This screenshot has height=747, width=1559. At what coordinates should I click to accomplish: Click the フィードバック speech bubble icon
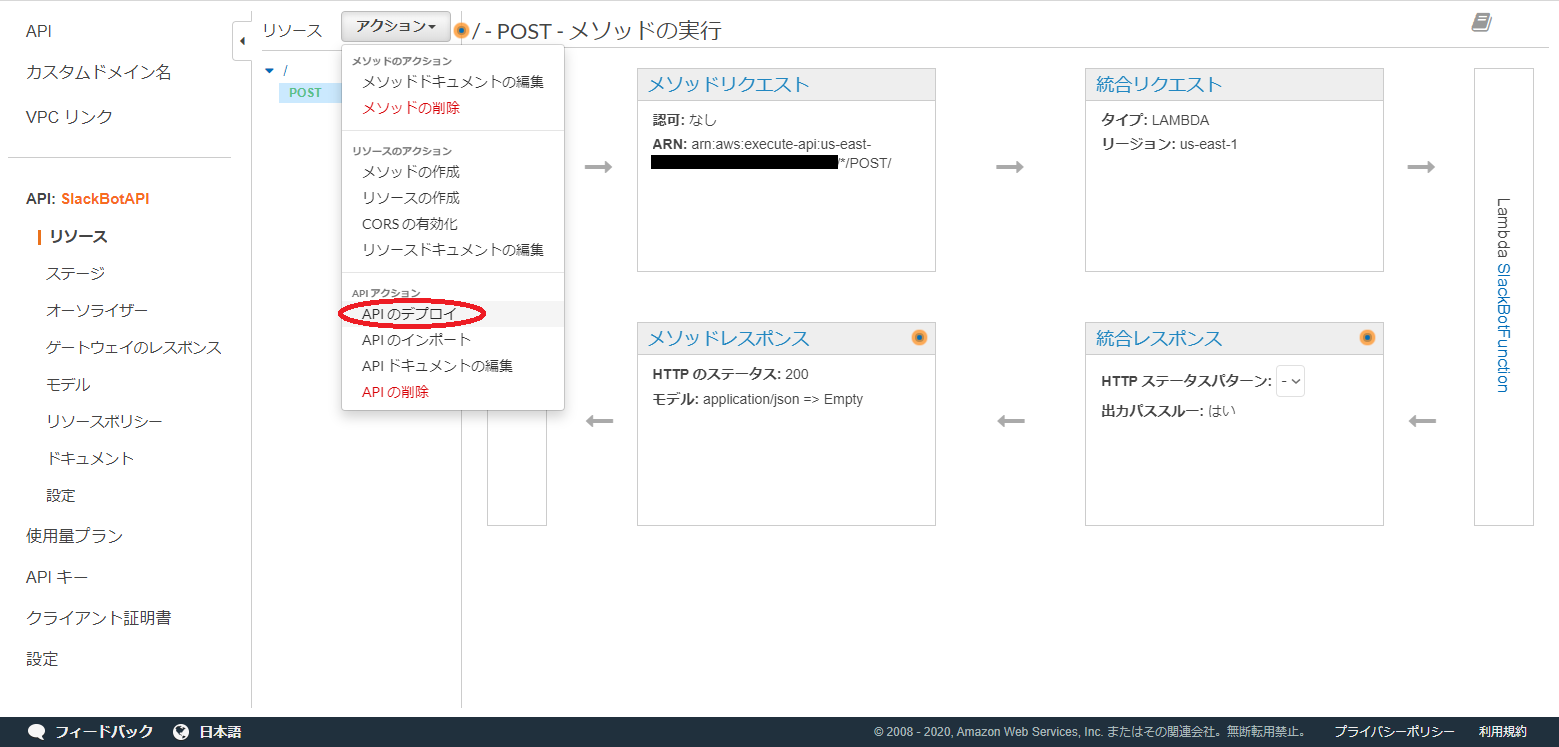coord(37,732)
